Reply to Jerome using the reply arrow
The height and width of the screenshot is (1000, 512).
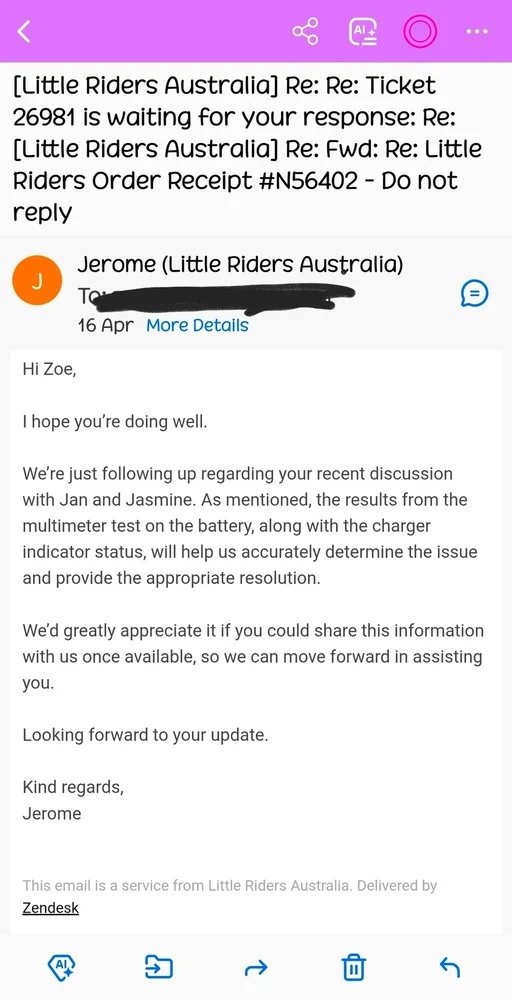click(x=450, y=967)
